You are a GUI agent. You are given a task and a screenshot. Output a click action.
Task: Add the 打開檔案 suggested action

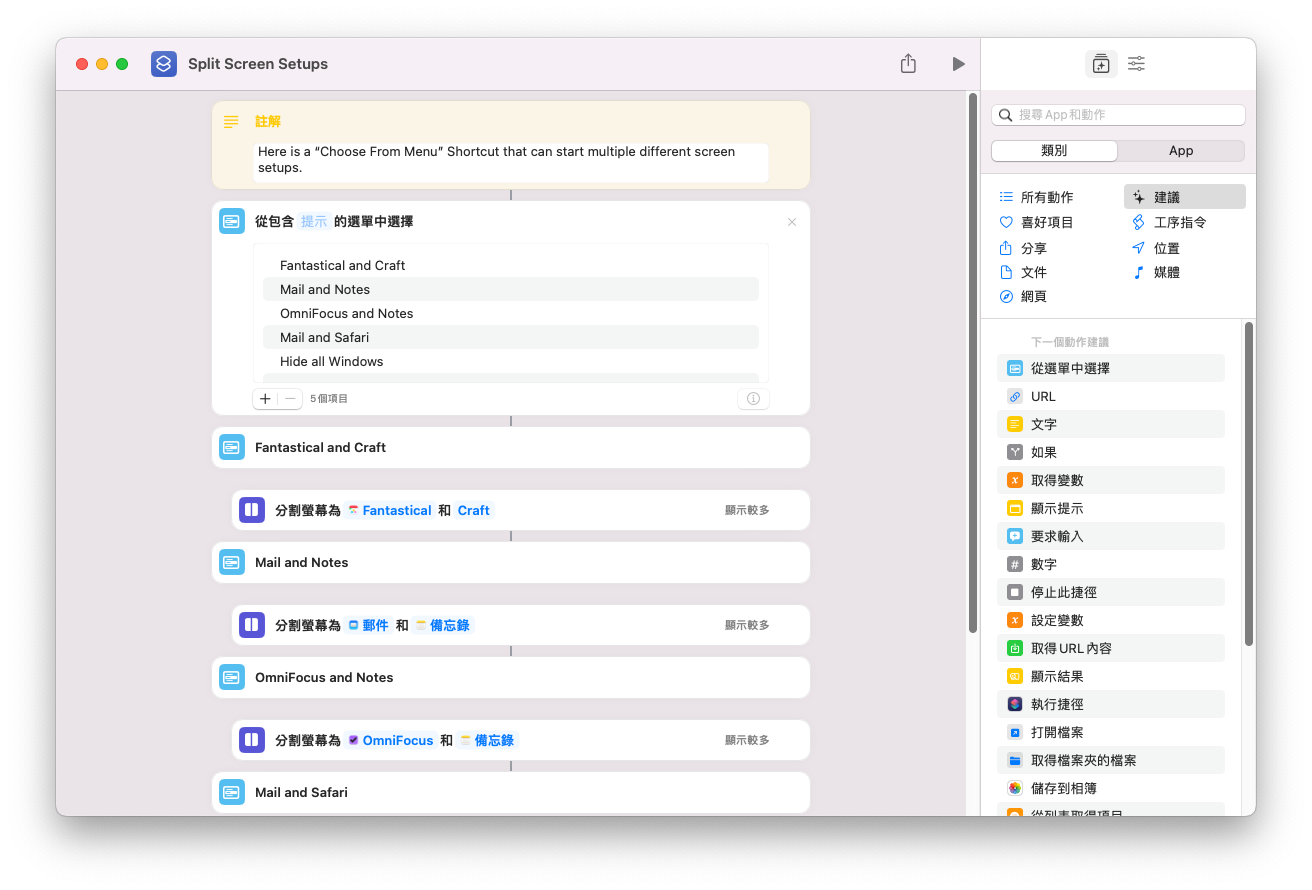[1111, 732]
